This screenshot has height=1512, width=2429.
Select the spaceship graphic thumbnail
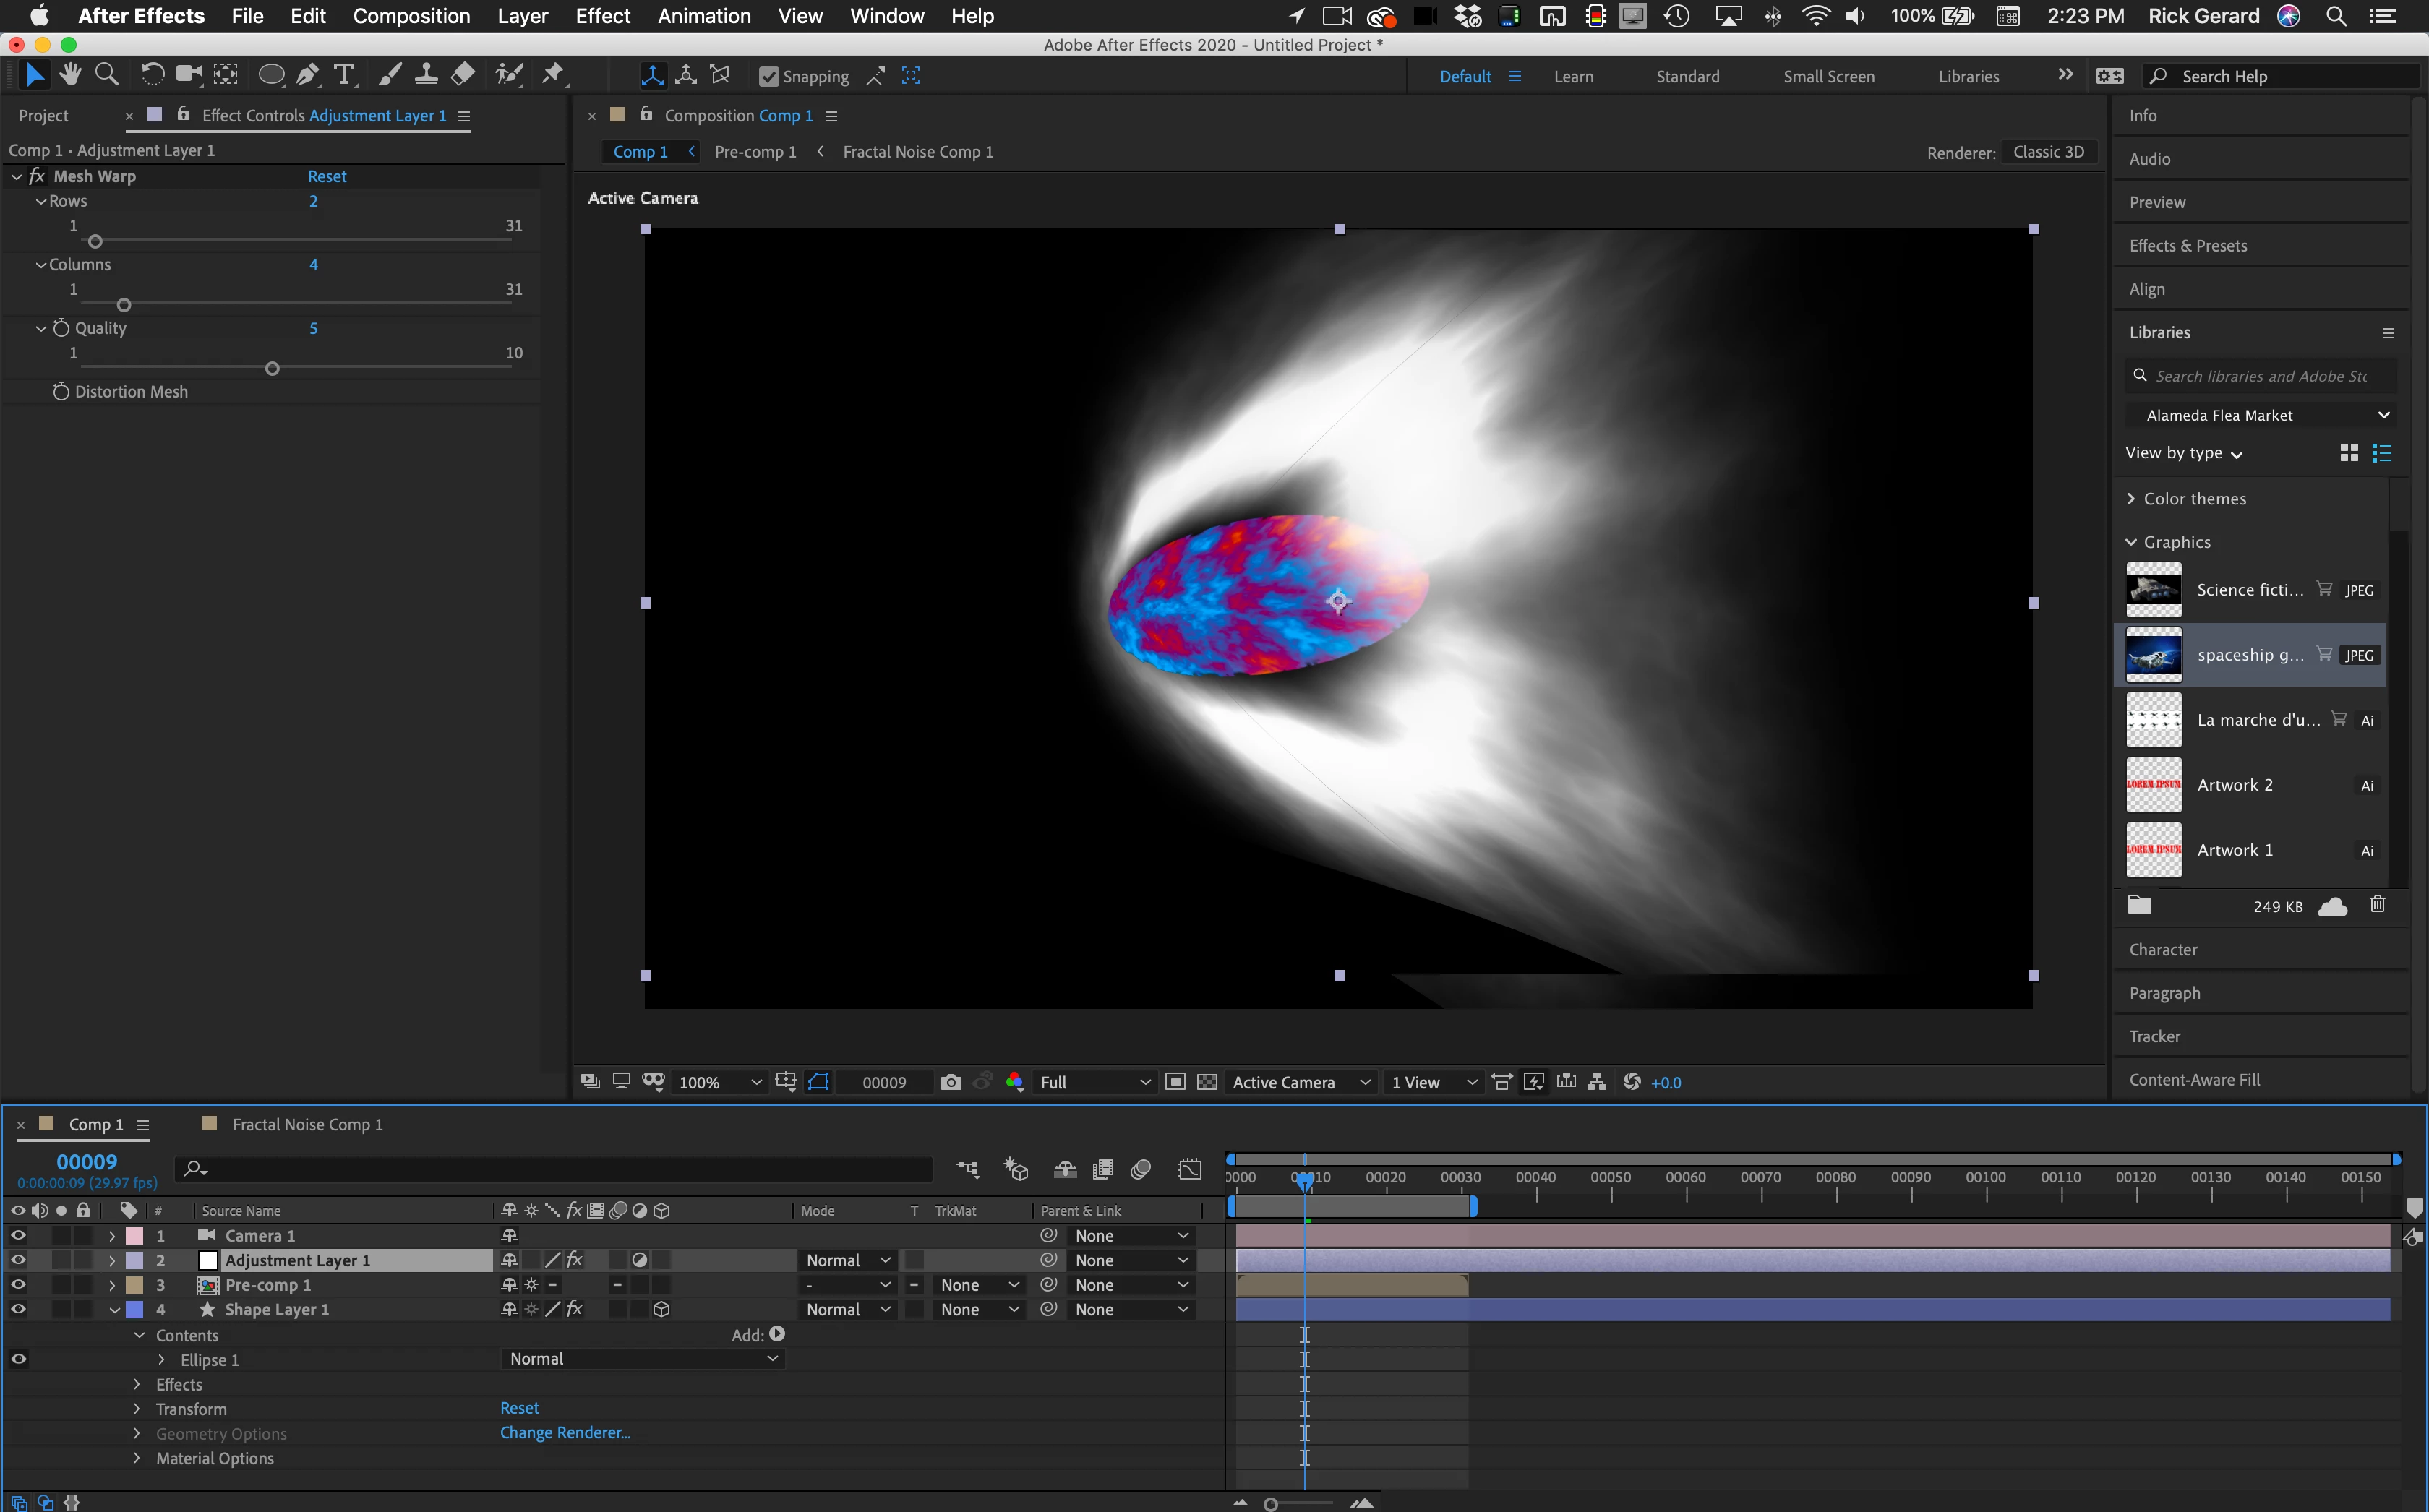[2153, 655]
